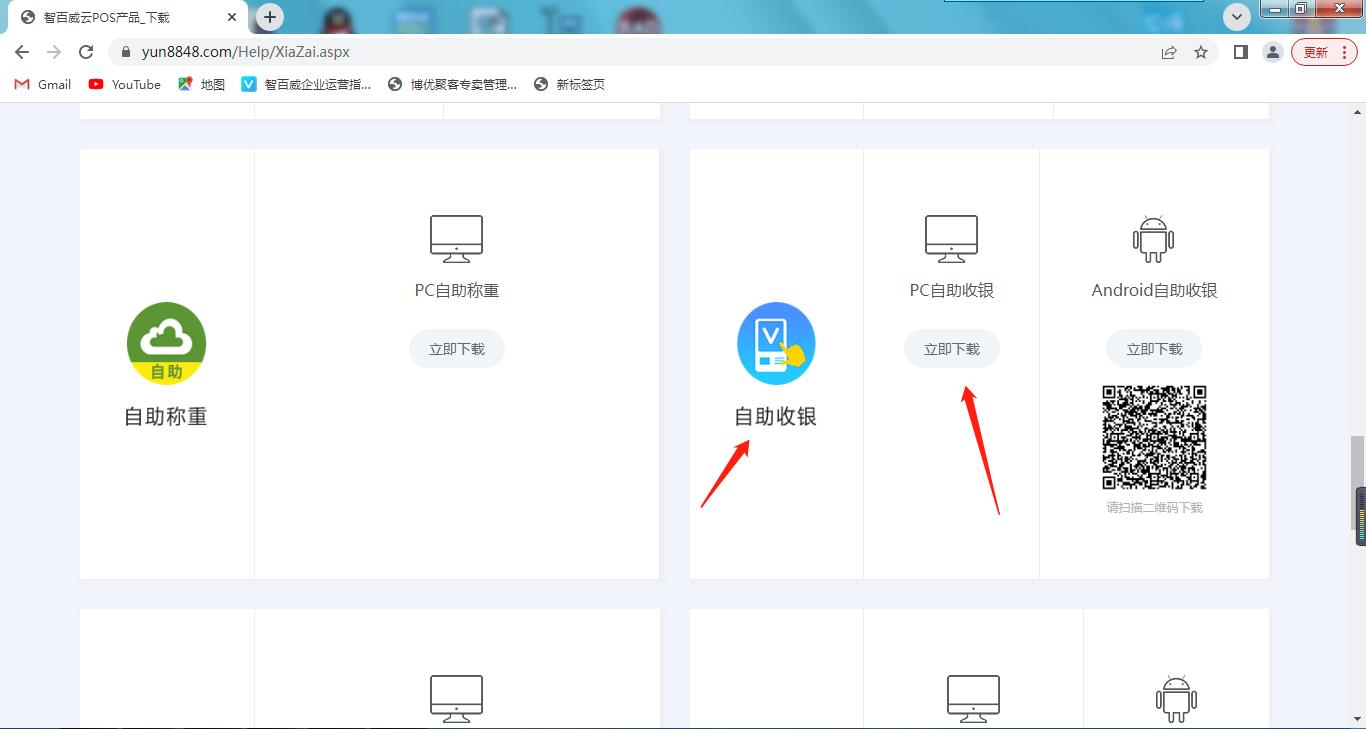Expand the tab search dropdown arrow

[x=1237, y=16]
